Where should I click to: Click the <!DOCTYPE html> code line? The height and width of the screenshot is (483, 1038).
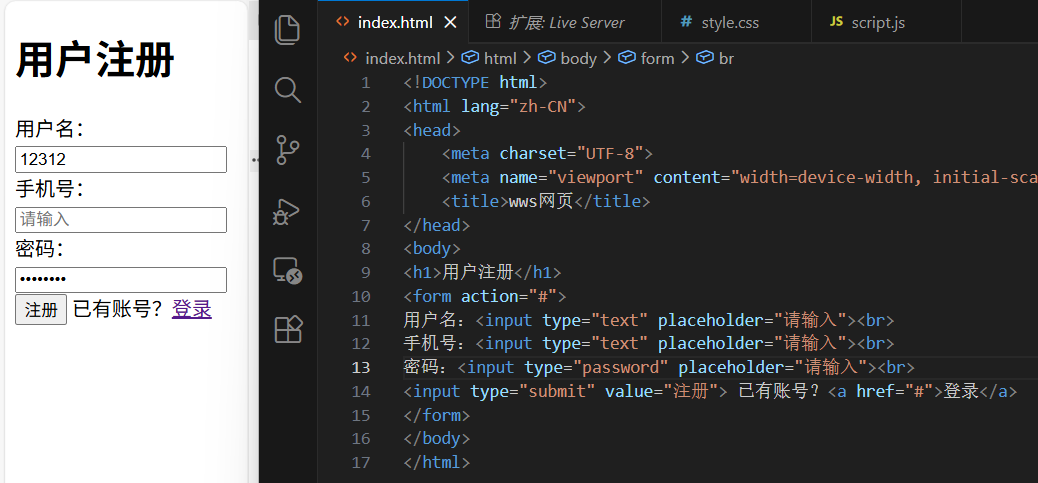tap(475, 83)
